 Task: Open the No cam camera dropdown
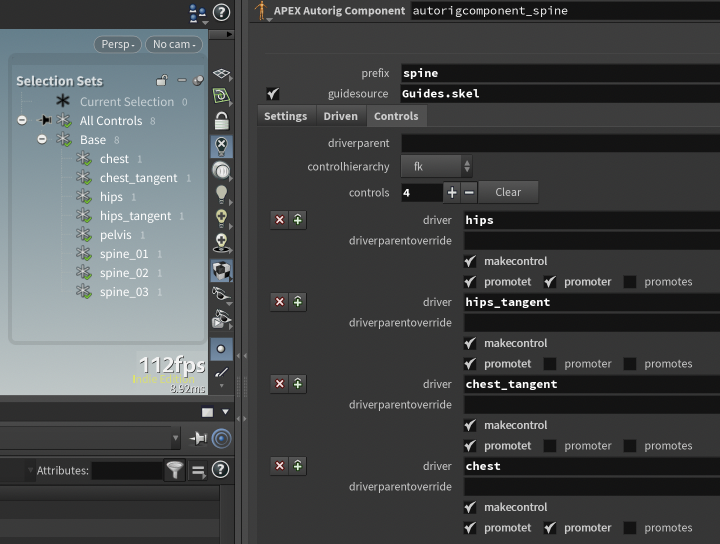(174, 44)
